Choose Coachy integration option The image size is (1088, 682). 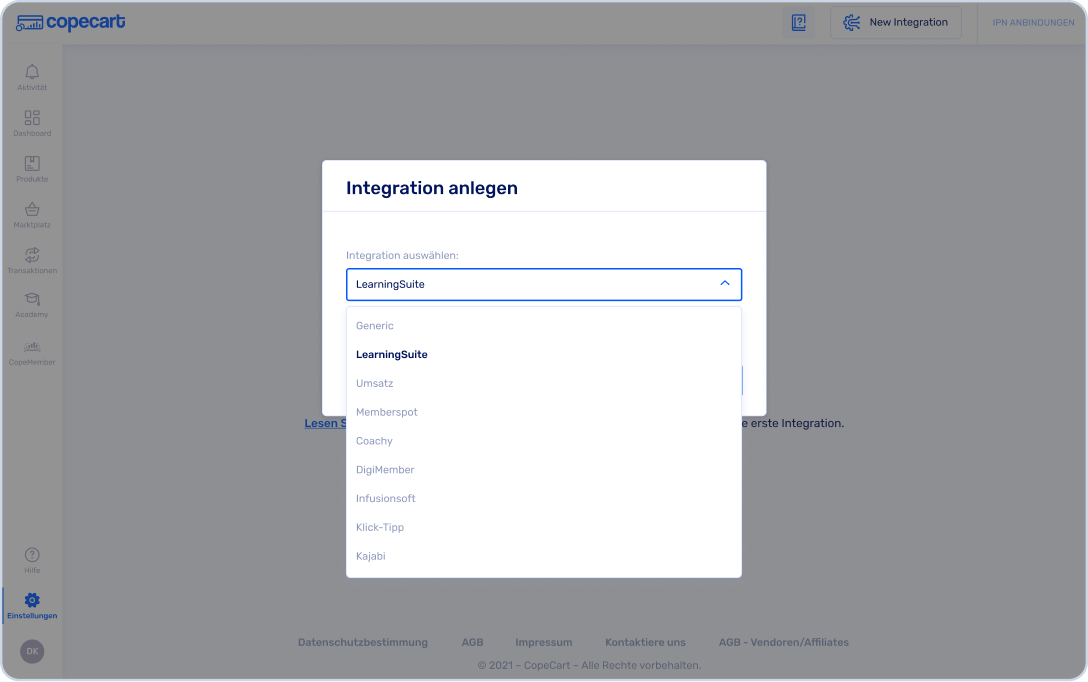544,441
